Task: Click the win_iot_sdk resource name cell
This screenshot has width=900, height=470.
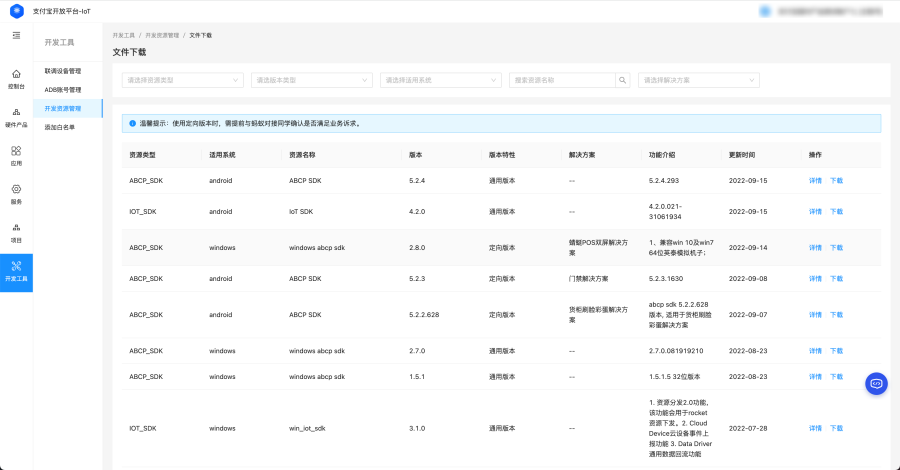Action: [x=307, y=429]
